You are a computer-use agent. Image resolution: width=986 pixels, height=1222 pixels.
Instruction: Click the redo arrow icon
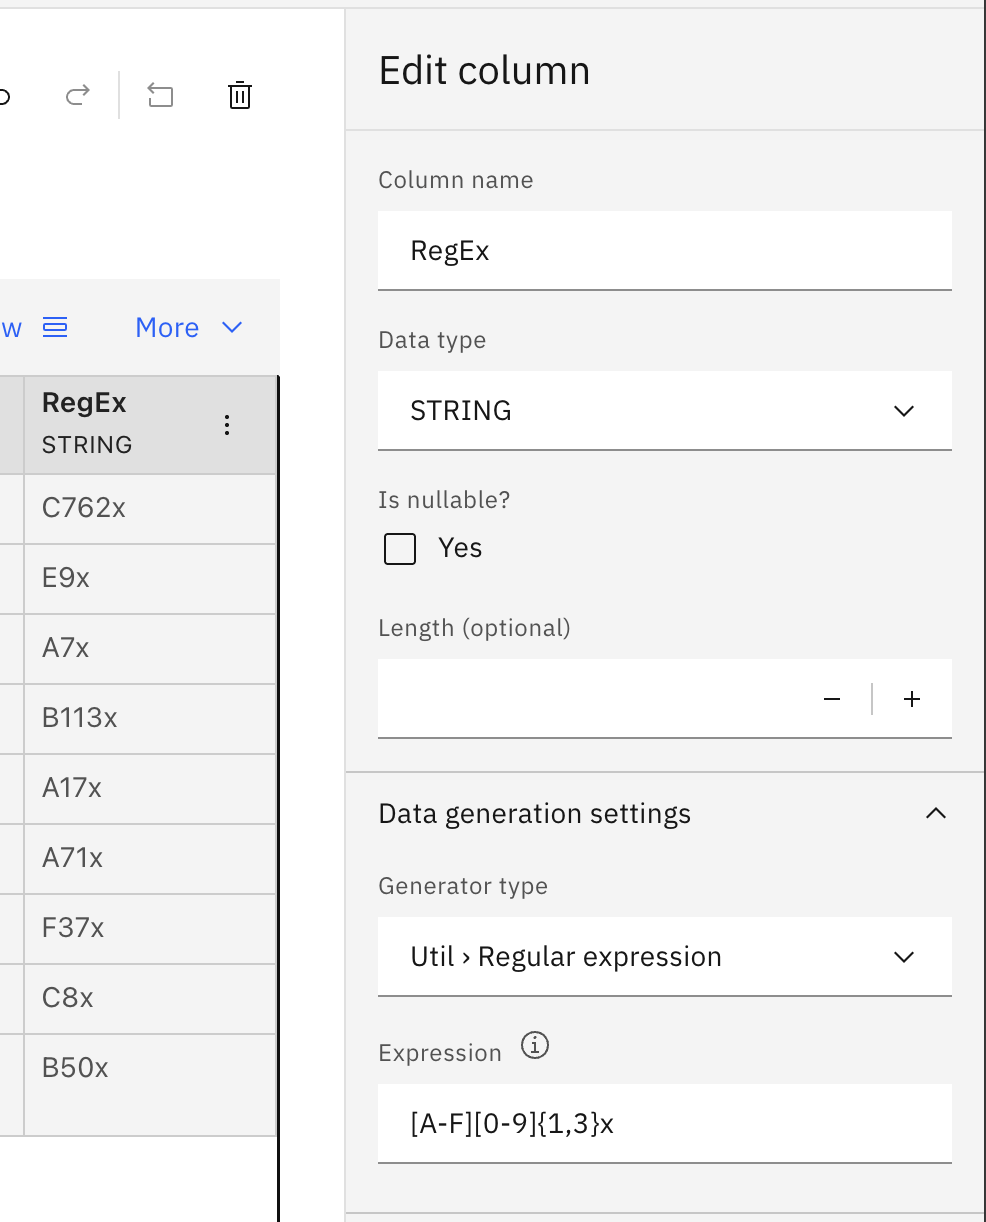pyautogui.click(x=77, y=95)
